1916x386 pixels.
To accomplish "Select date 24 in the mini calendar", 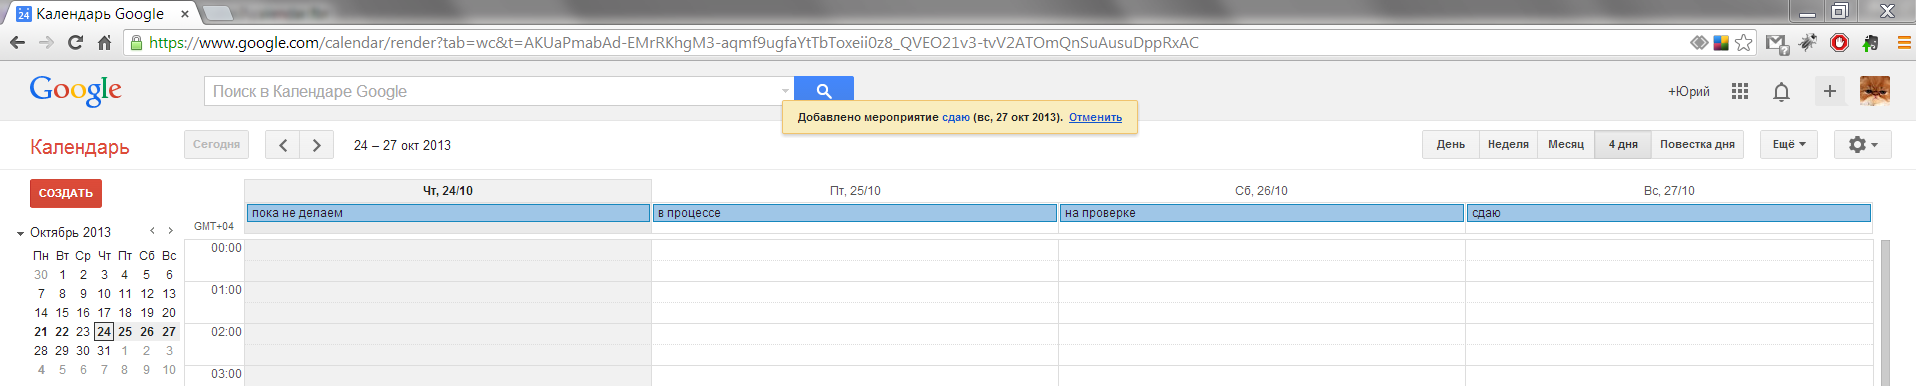I will 104,332.
